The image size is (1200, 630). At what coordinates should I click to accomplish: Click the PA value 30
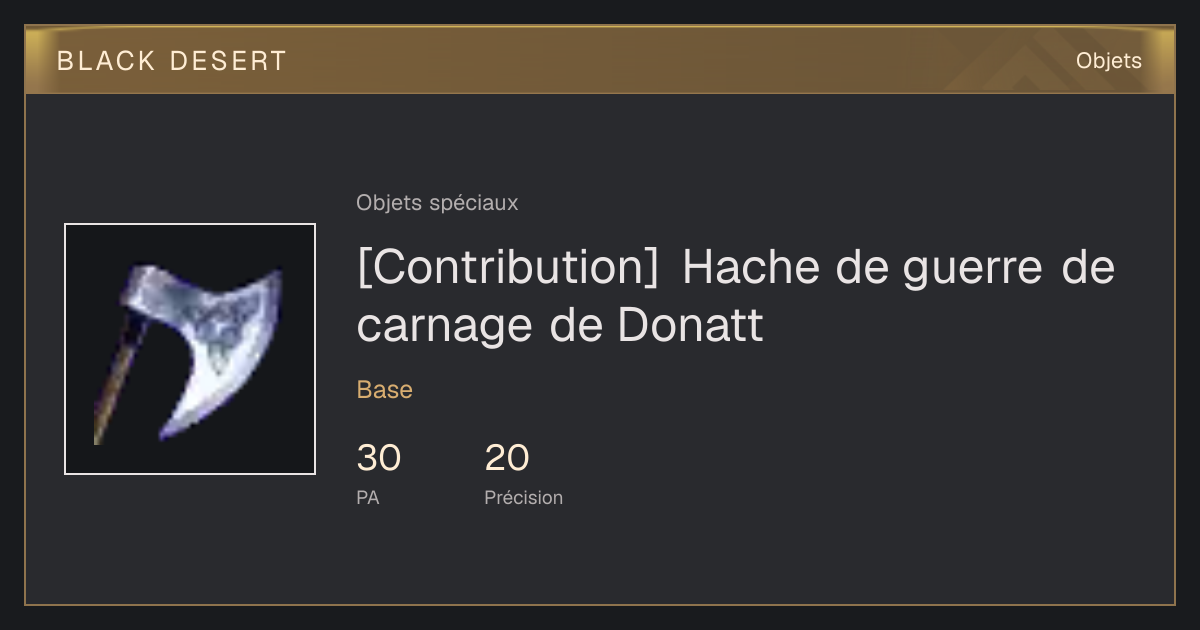point(379,458)
